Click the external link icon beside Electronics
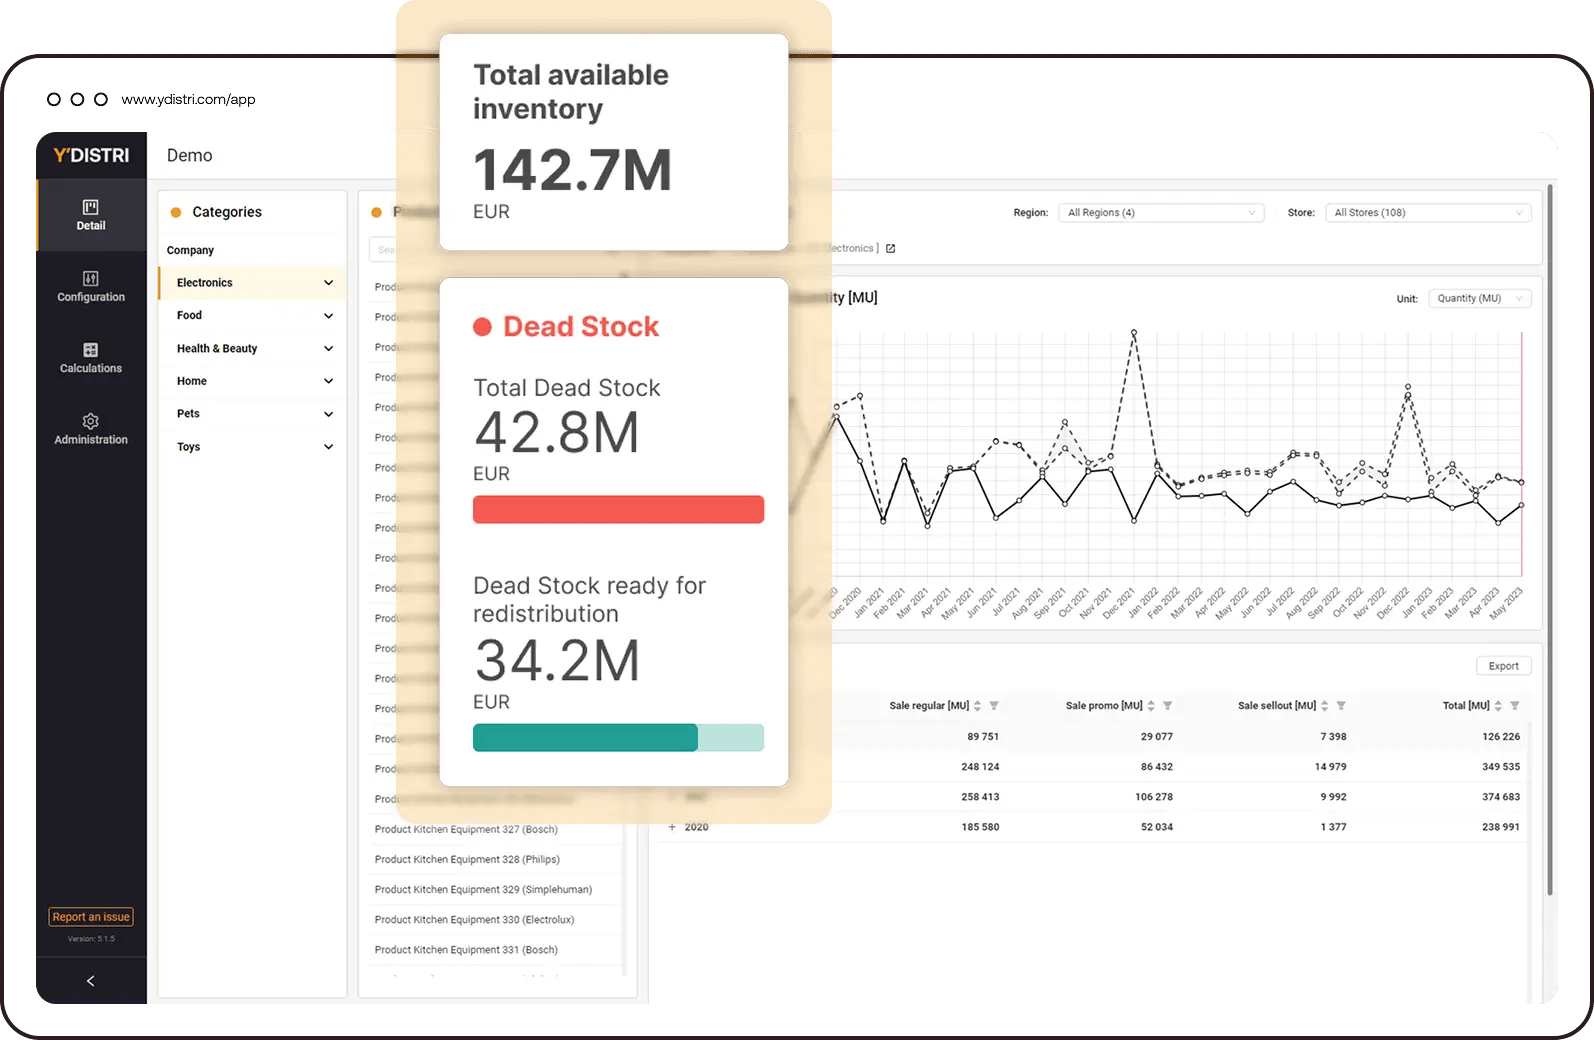Viewport: 1594px width, 1040px height. pos(890,249)
